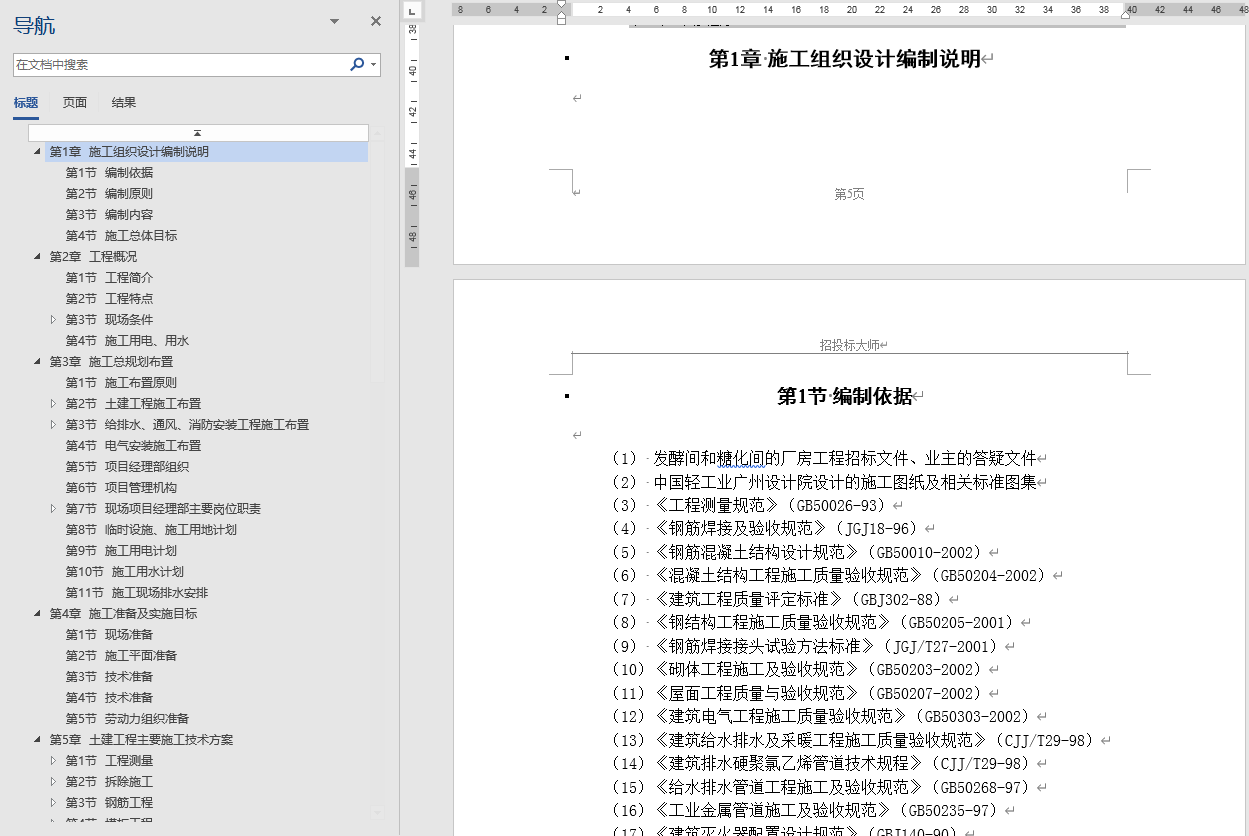
Task: Expand 第7节 现场项目经理部主要岗位职责
Action: pyautogui.click(x=55, y=508)
